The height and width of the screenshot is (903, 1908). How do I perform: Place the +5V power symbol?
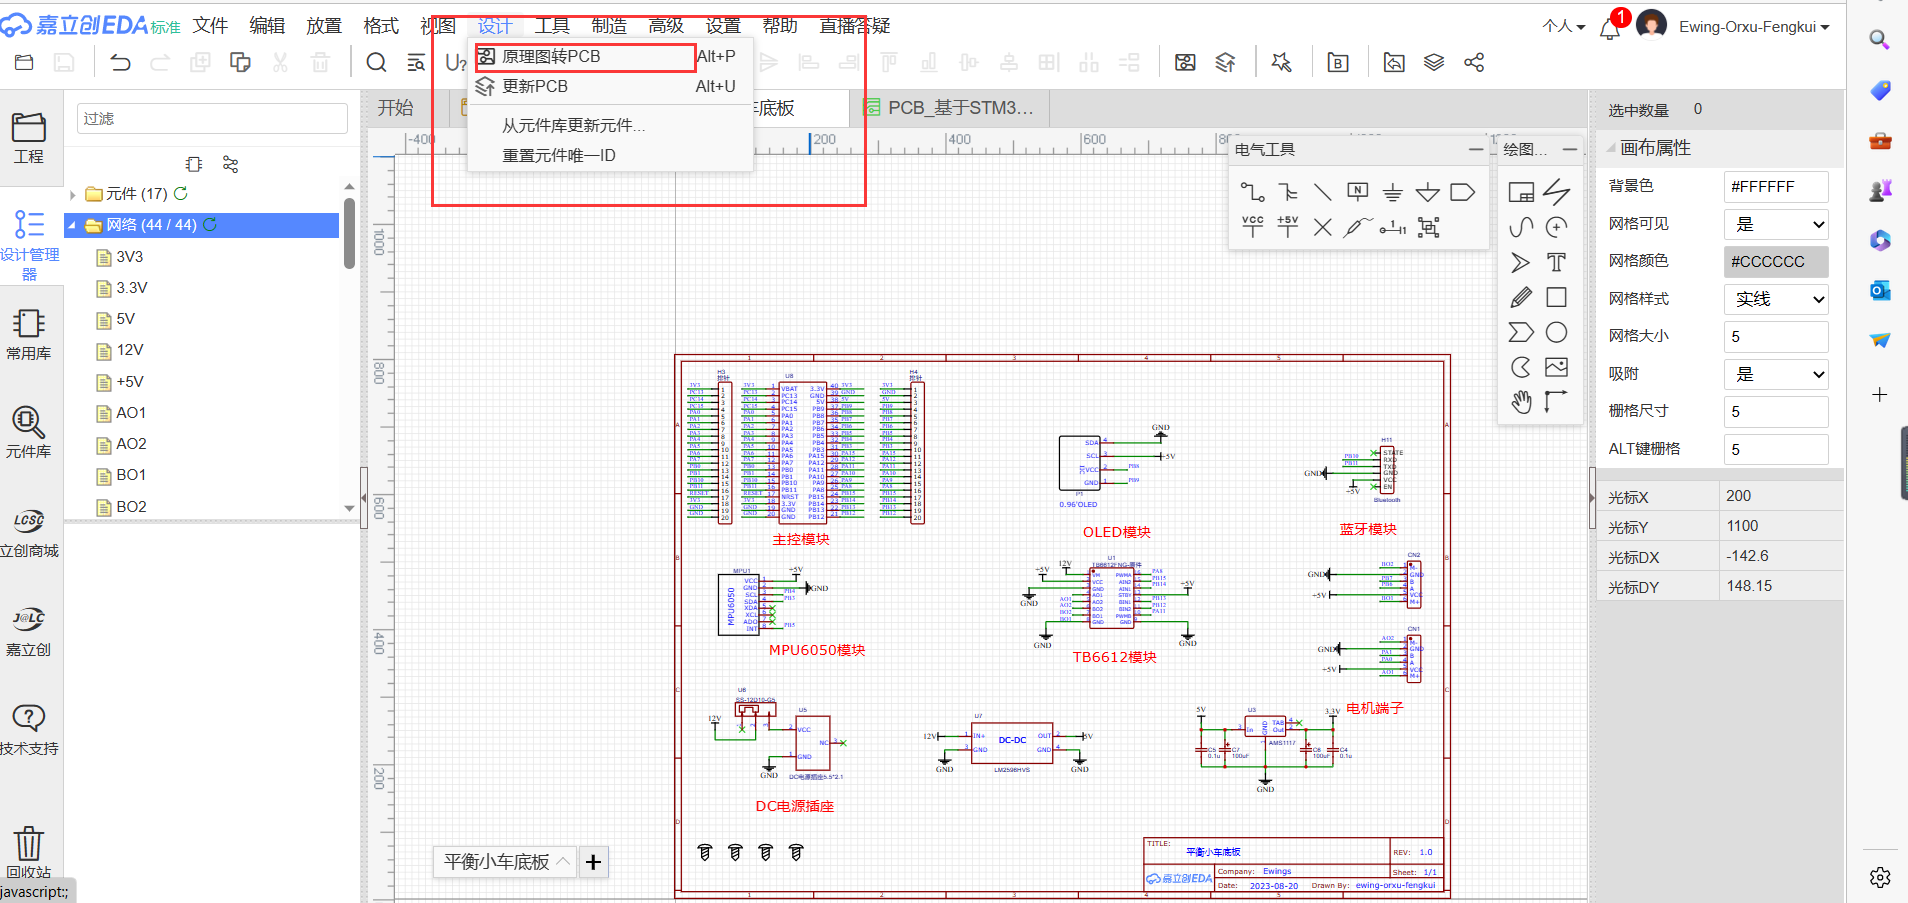1288,227
